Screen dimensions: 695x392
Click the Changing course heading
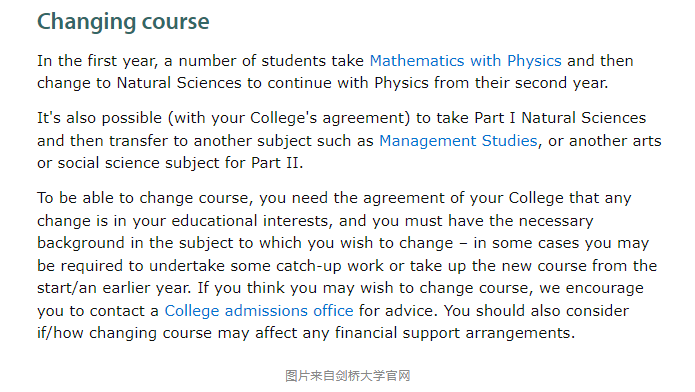(x=123, y=22)
